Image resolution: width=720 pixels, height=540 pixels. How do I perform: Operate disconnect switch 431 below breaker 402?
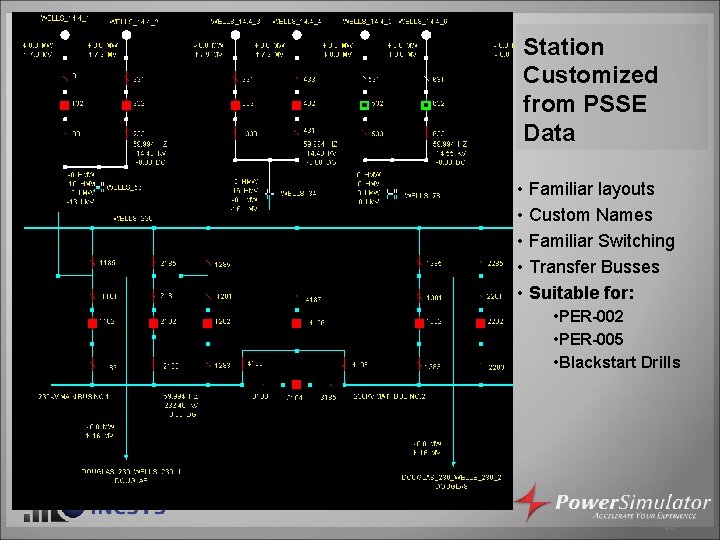coord(297,132)
